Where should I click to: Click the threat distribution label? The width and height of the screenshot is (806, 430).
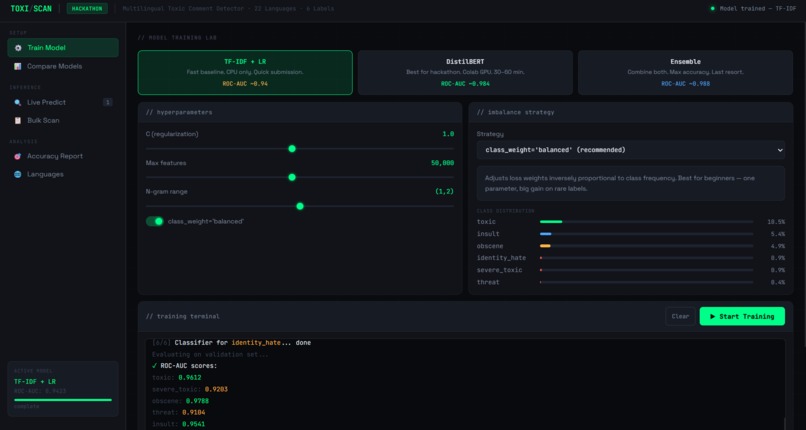[488, 282]
